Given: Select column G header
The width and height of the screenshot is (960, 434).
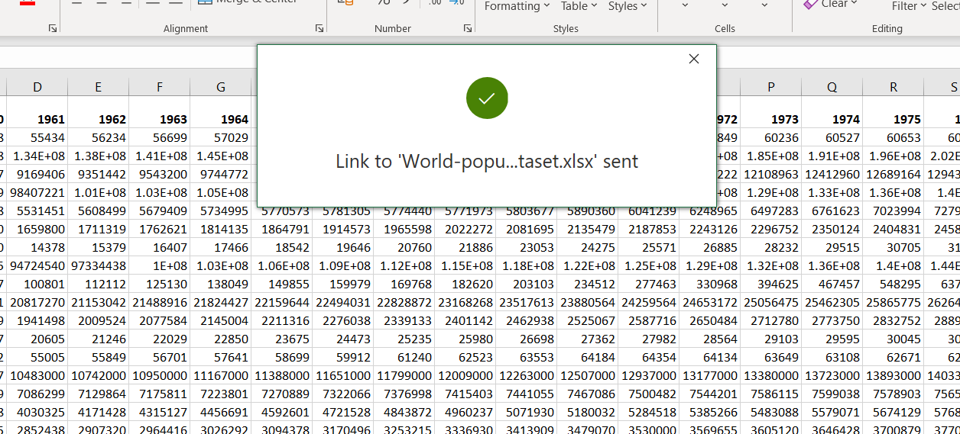Looking at the screenshot, I should pos(221,88).
